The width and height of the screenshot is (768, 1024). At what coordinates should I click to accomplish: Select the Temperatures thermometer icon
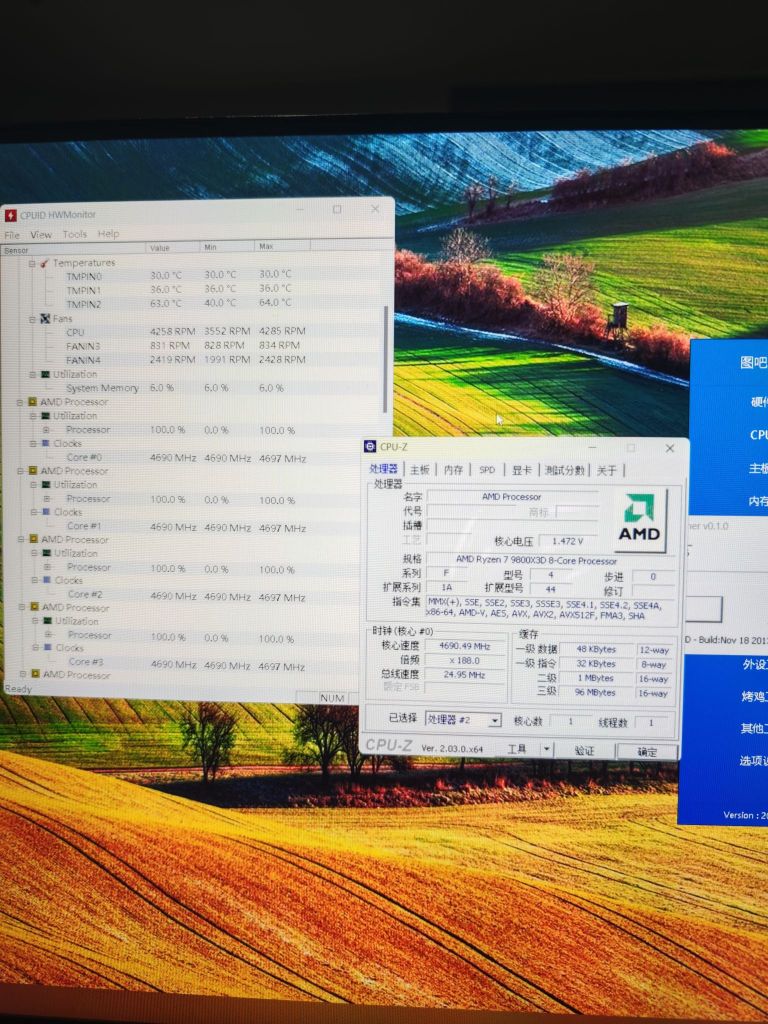[44, 263]
